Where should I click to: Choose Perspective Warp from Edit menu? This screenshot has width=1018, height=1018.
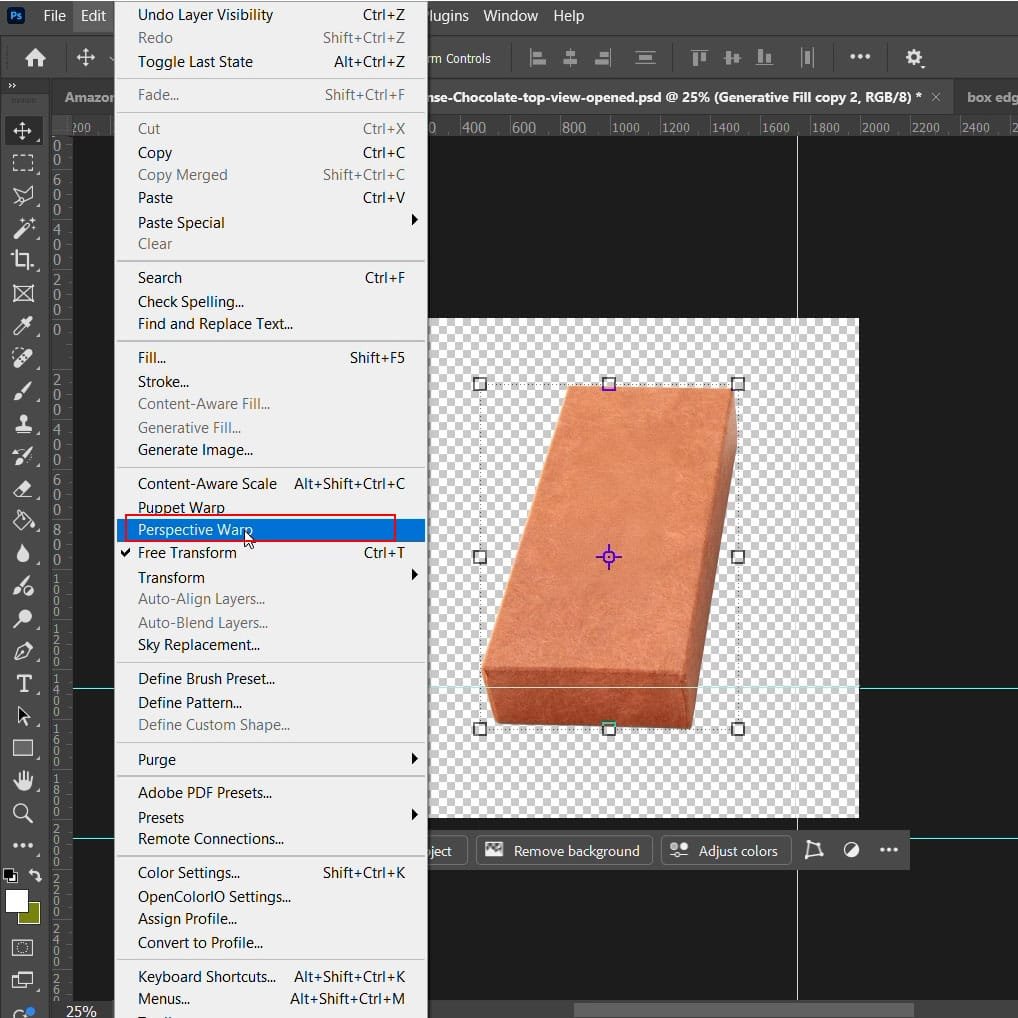pos(271,530)
